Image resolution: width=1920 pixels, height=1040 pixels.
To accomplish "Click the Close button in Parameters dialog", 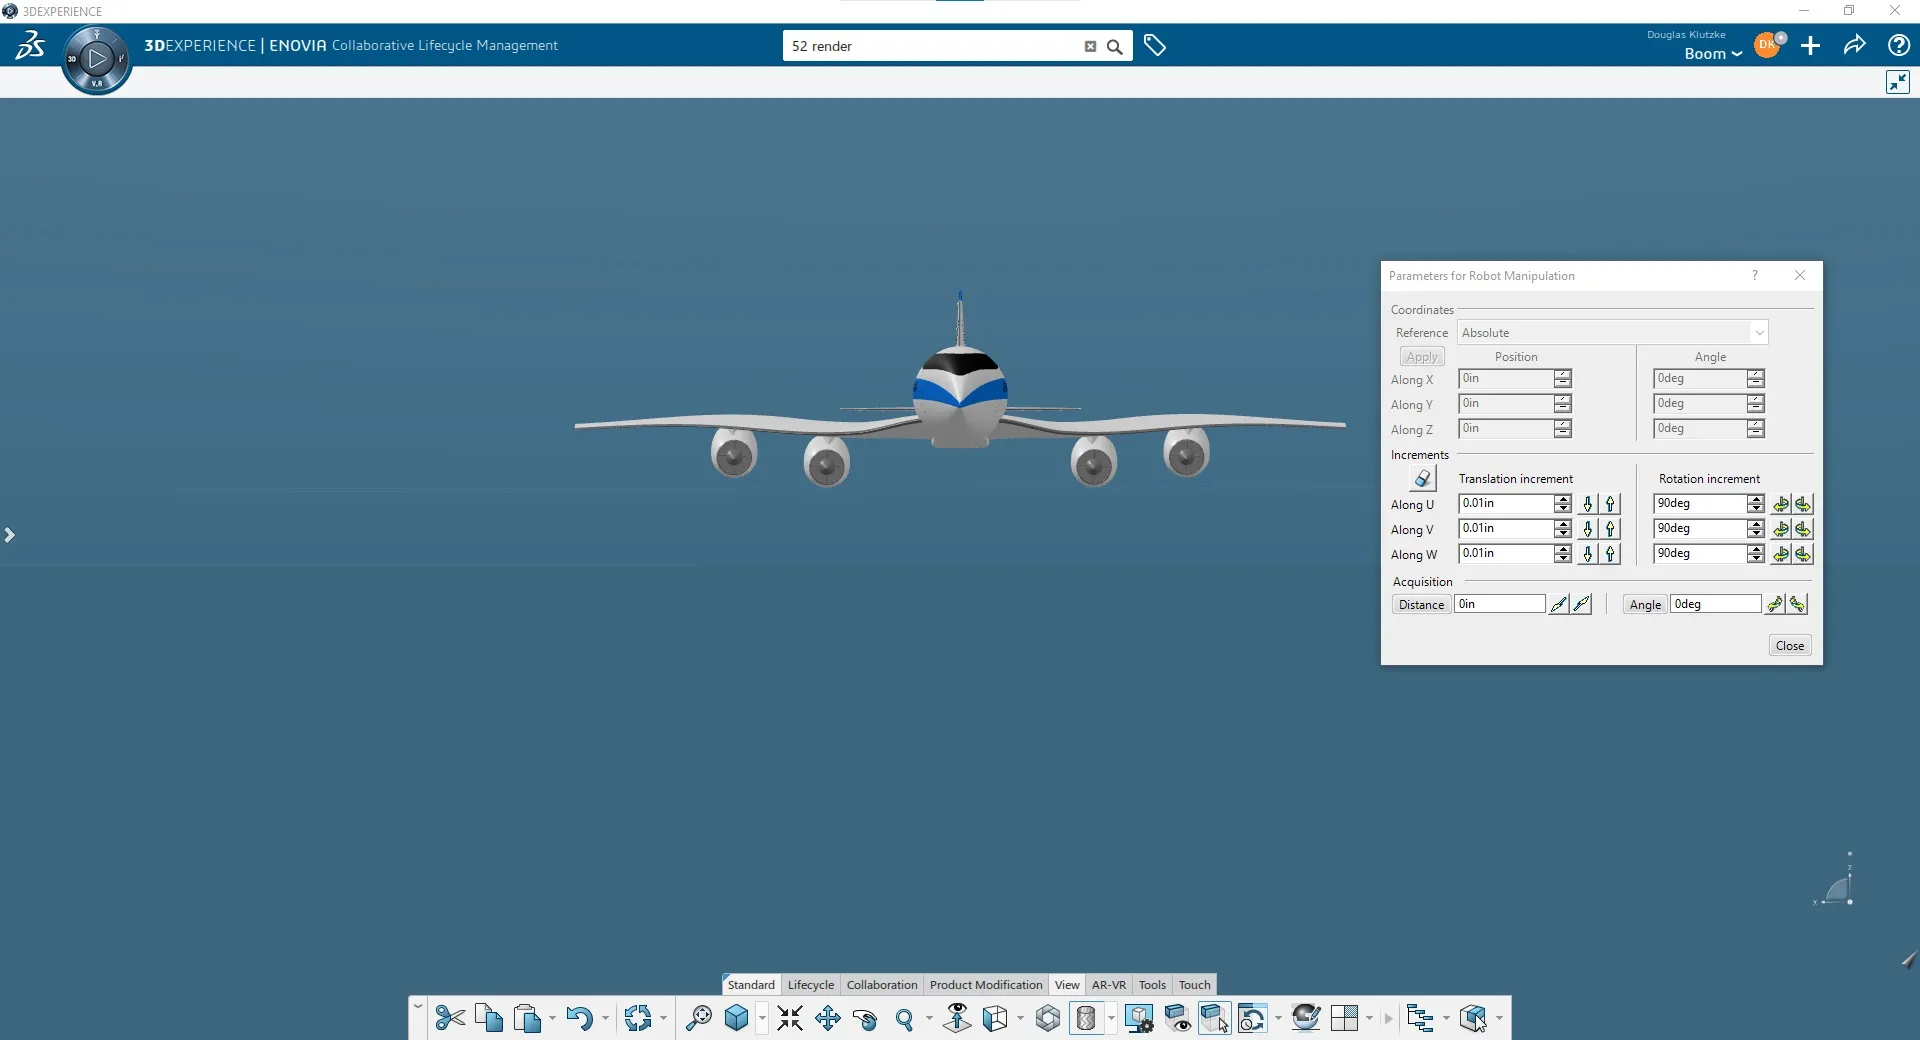I will click(x=1789, y=645).
